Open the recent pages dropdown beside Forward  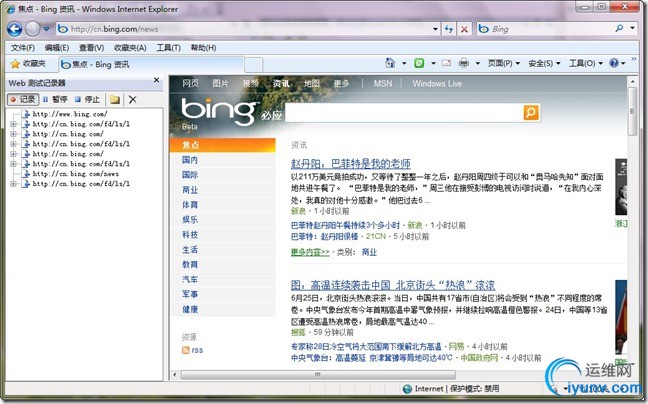click(46, 29)
